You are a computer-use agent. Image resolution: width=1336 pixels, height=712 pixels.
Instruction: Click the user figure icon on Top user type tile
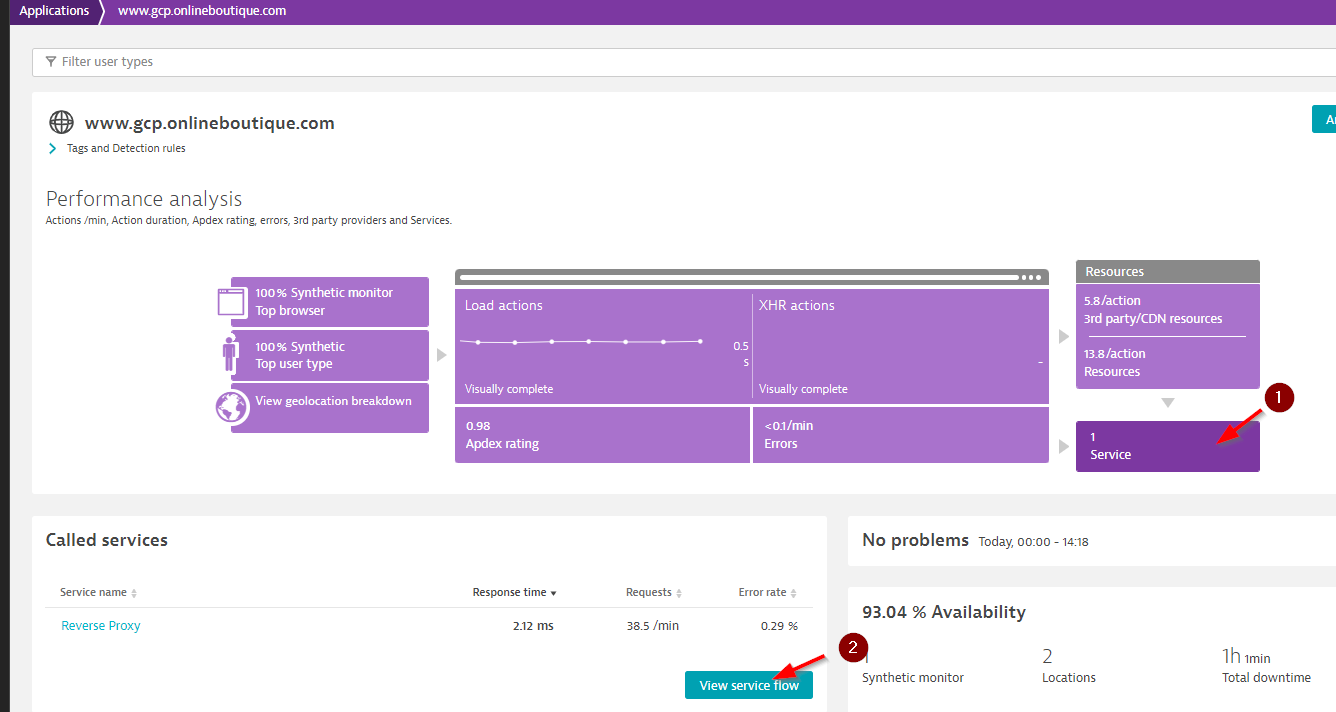(x=231, y=355)
